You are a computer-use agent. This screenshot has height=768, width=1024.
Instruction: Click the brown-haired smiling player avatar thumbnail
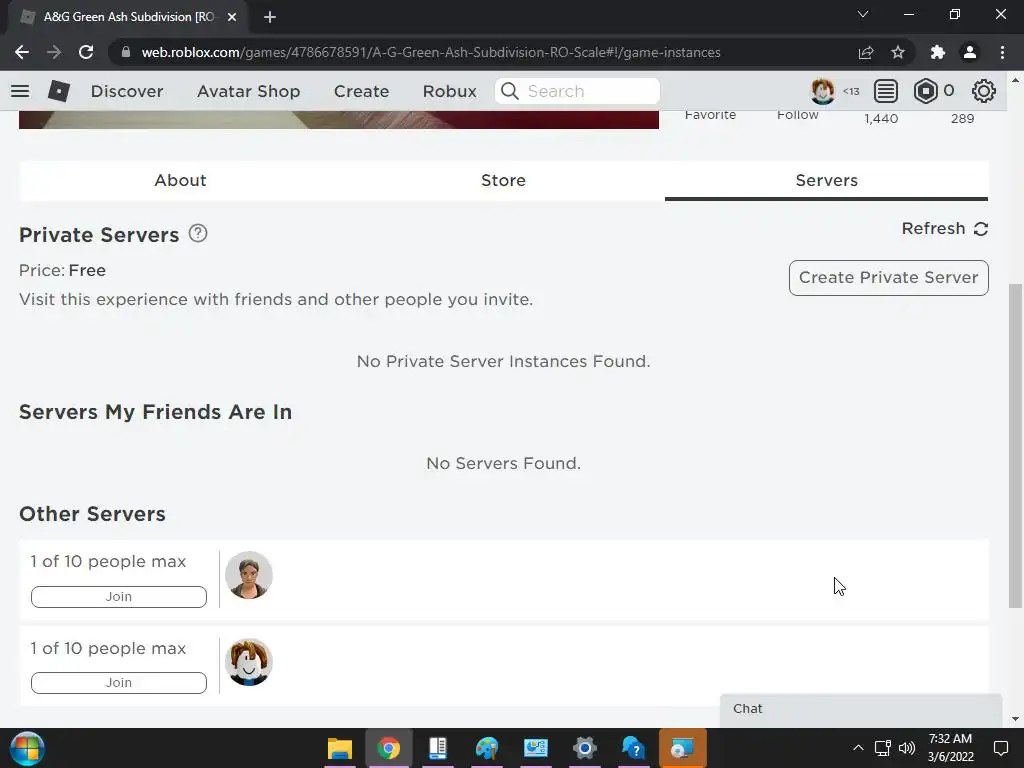[249, 662]
